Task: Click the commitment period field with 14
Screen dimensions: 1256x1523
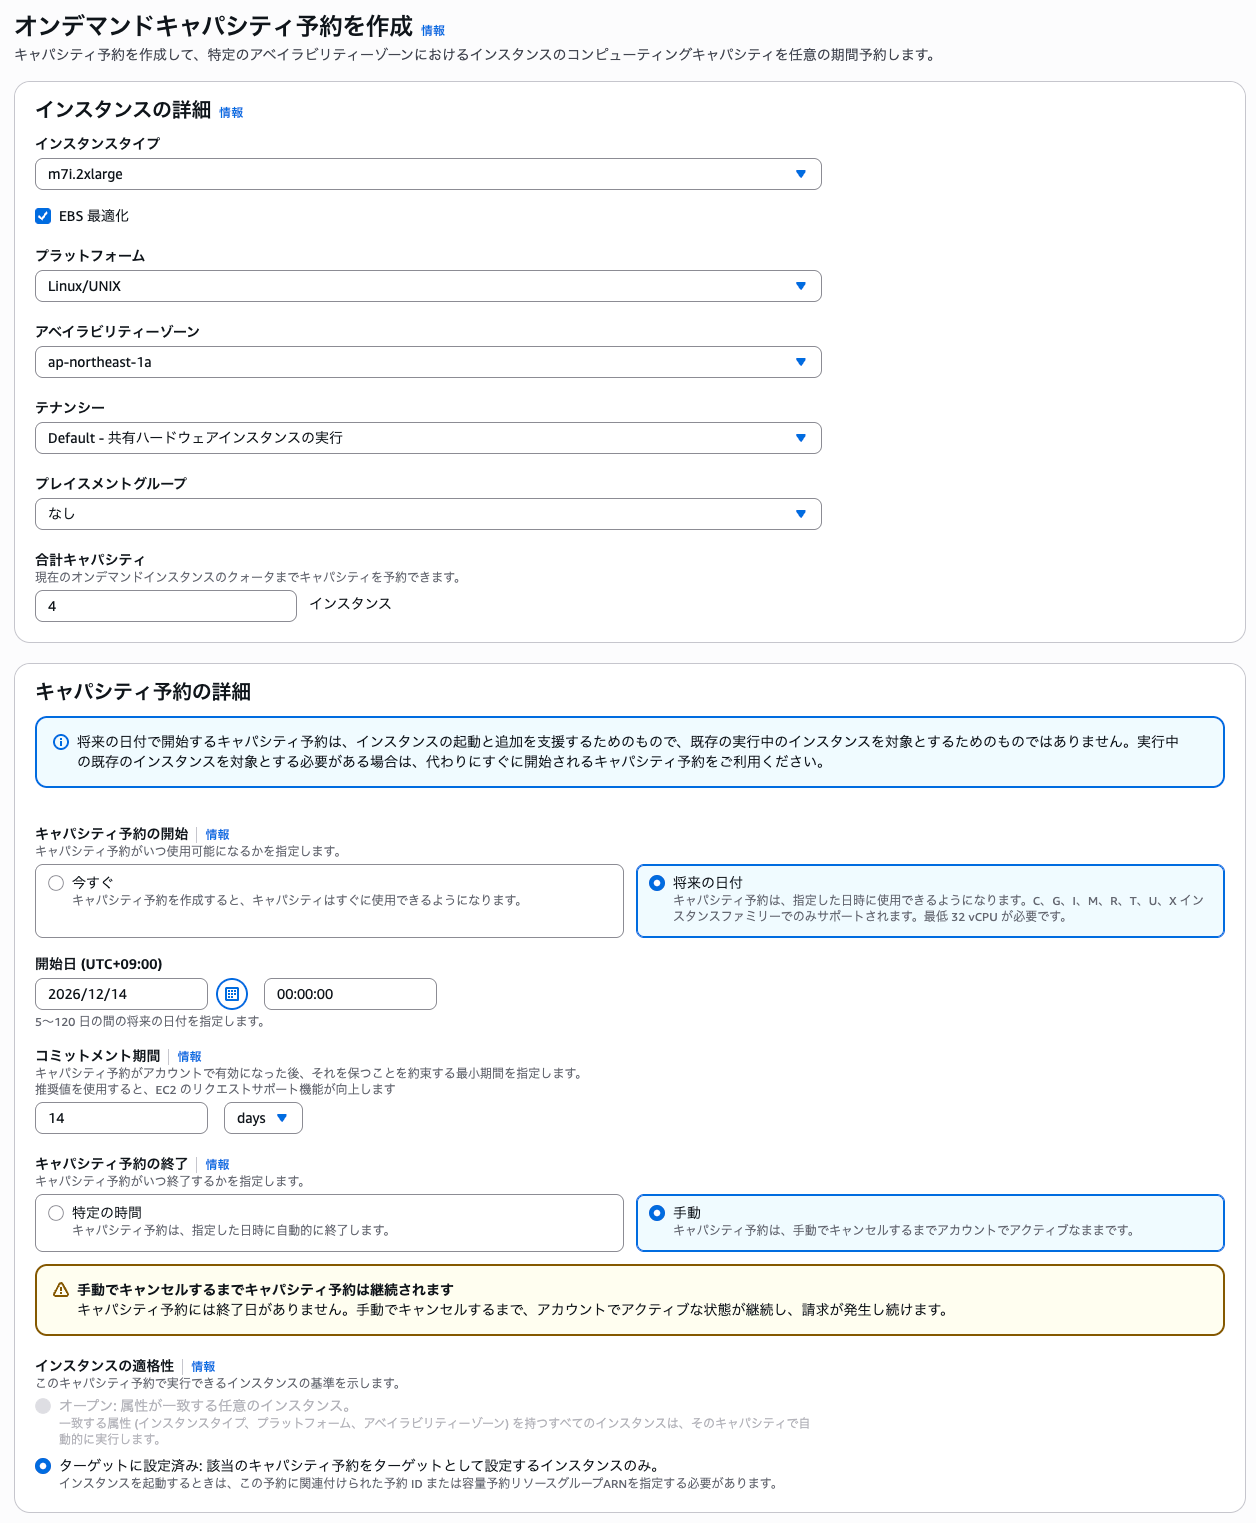Action: click(121, 1118)
